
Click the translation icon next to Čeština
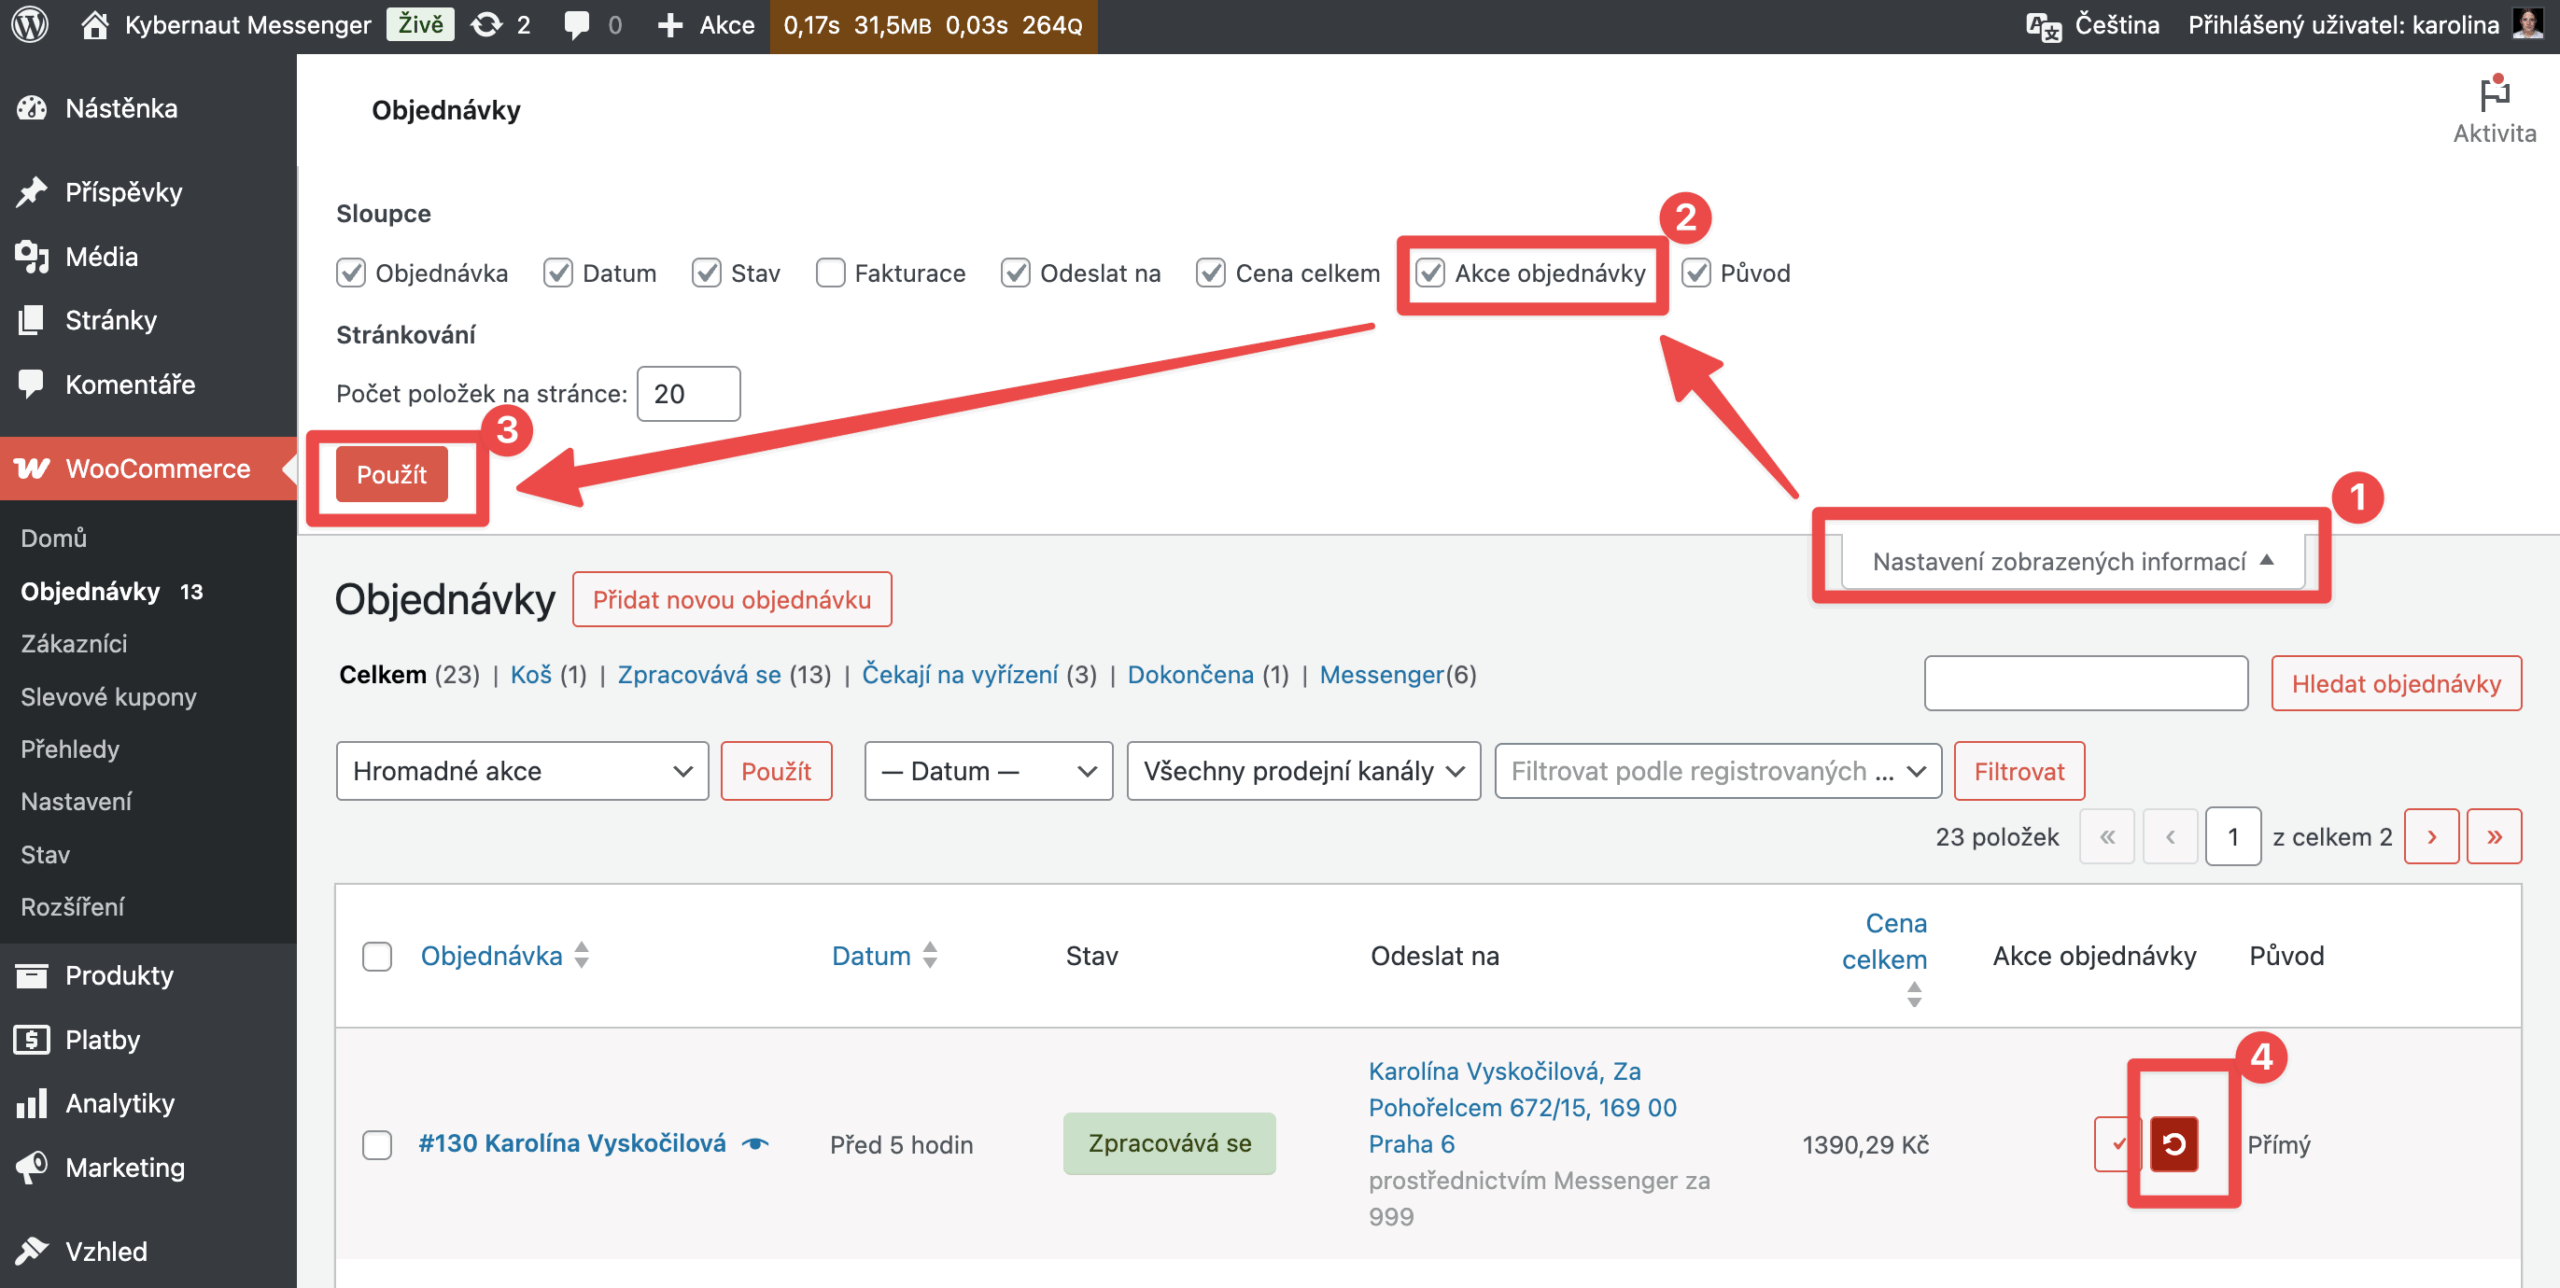[x=2042, y=26]
